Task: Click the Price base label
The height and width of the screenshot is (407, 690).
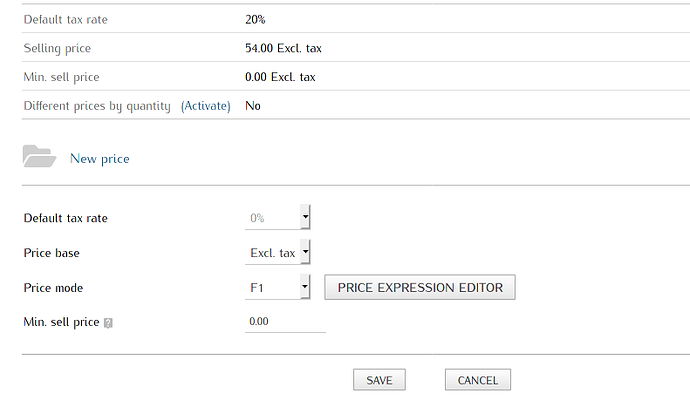Action: 51,253
